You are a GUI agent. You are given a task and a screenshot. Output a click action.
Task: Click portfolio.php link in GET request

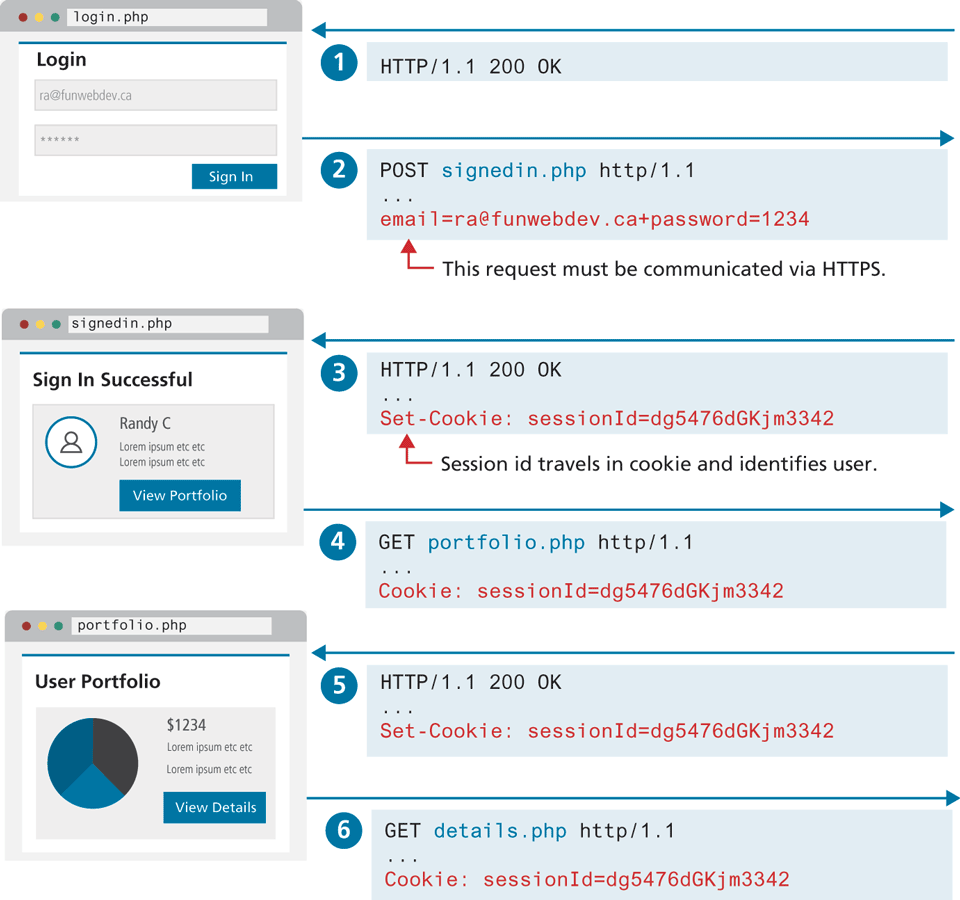[506, 543]
